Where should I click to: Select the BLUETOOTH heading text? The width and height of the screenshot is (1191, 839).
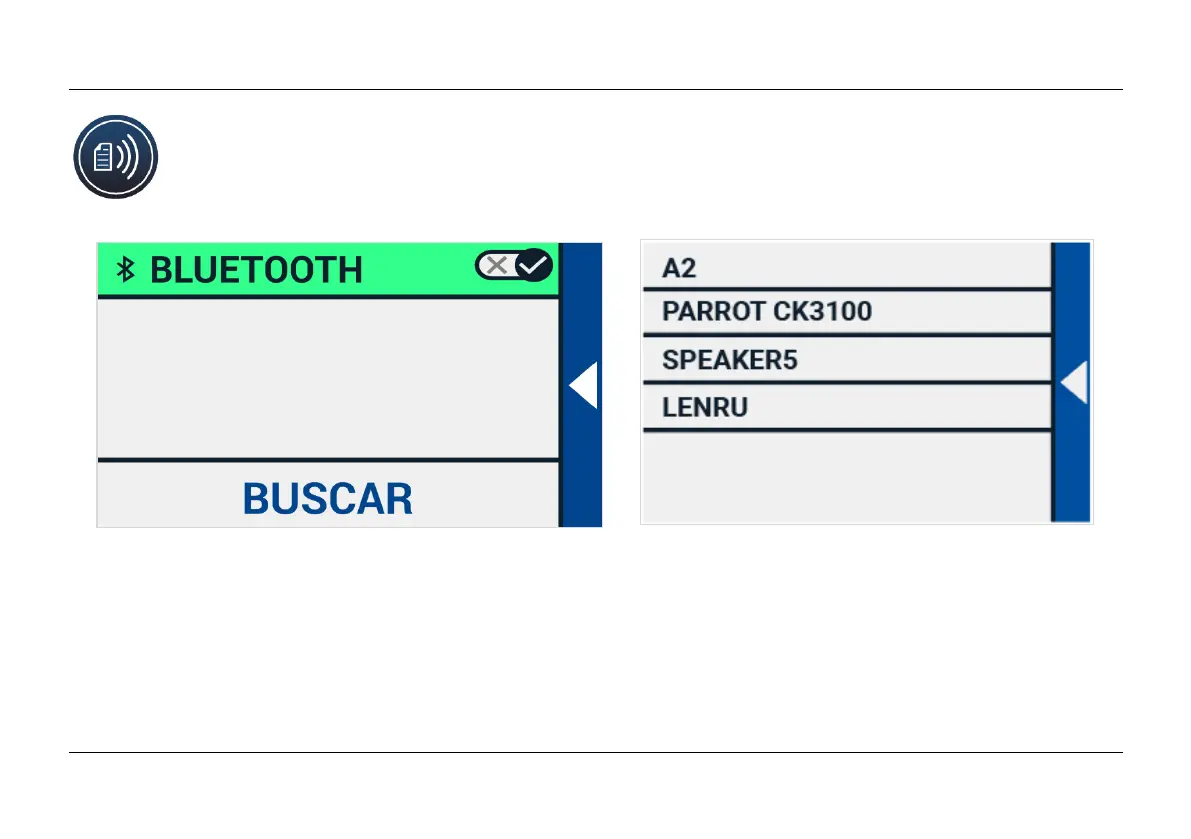255,270
